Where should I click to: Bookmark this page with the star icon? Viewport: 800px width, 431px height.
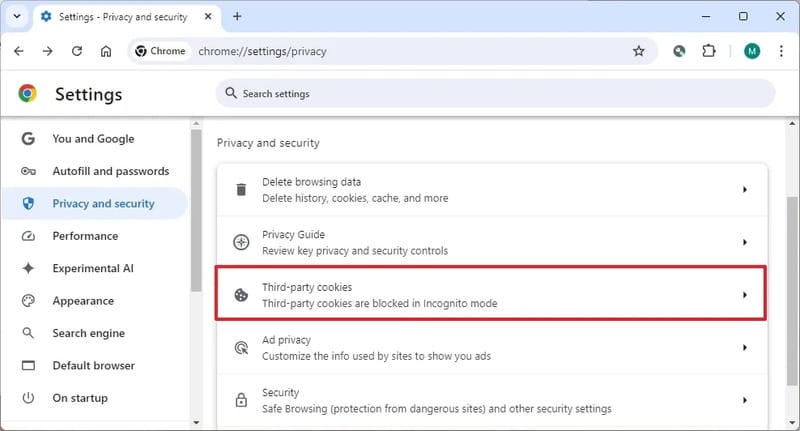click(x=638, y=51)
